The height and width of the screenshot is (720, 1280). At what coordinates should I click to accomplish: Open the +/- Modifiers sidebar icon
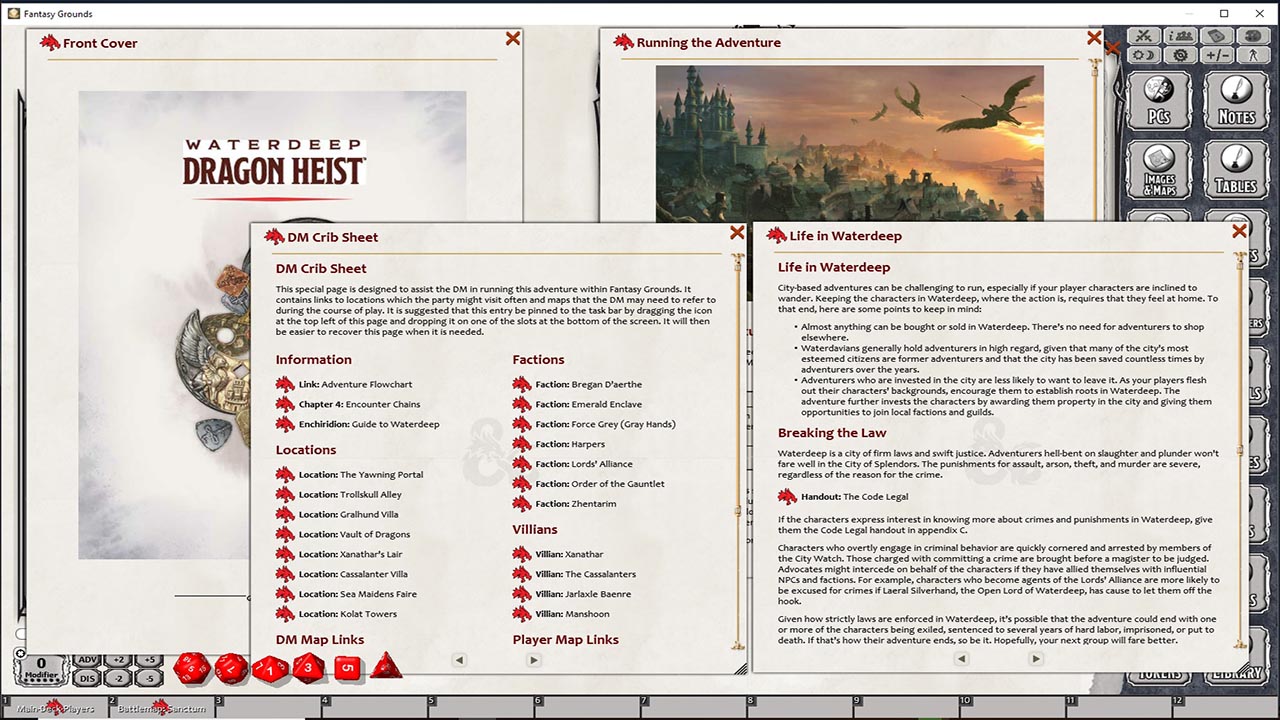(x=1217, y=55)
